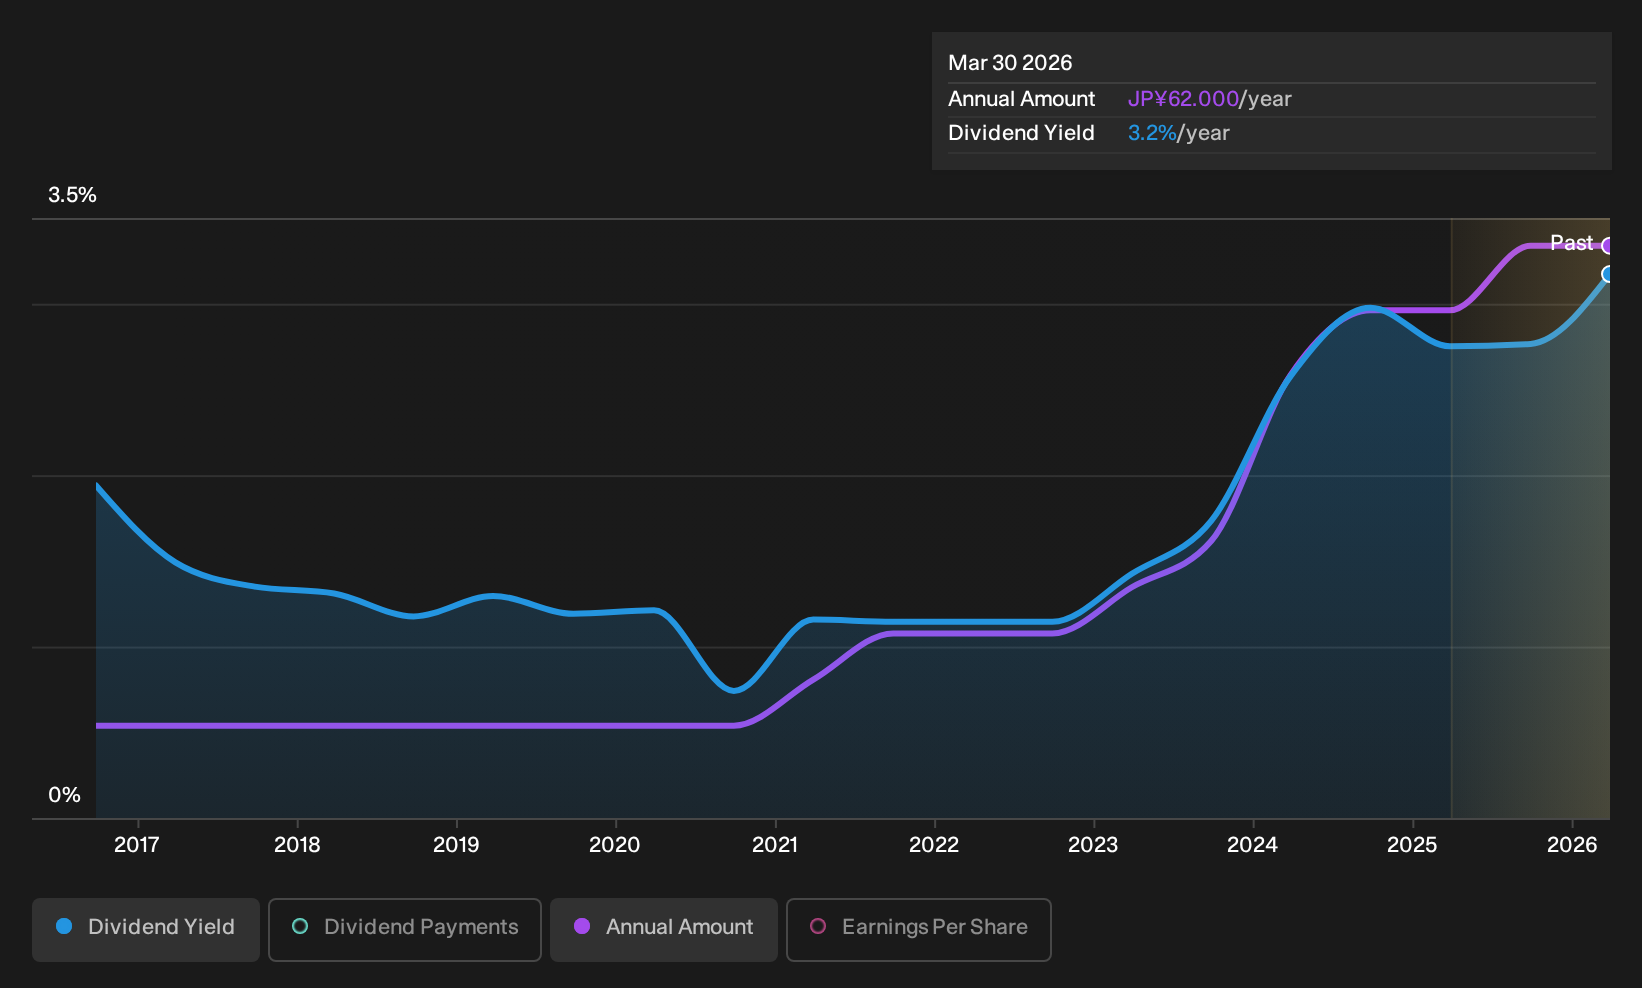The height and width of the screenshot is (988, 1642).
Task: Show the Earnings Per Share series
Action: point(919,929)
